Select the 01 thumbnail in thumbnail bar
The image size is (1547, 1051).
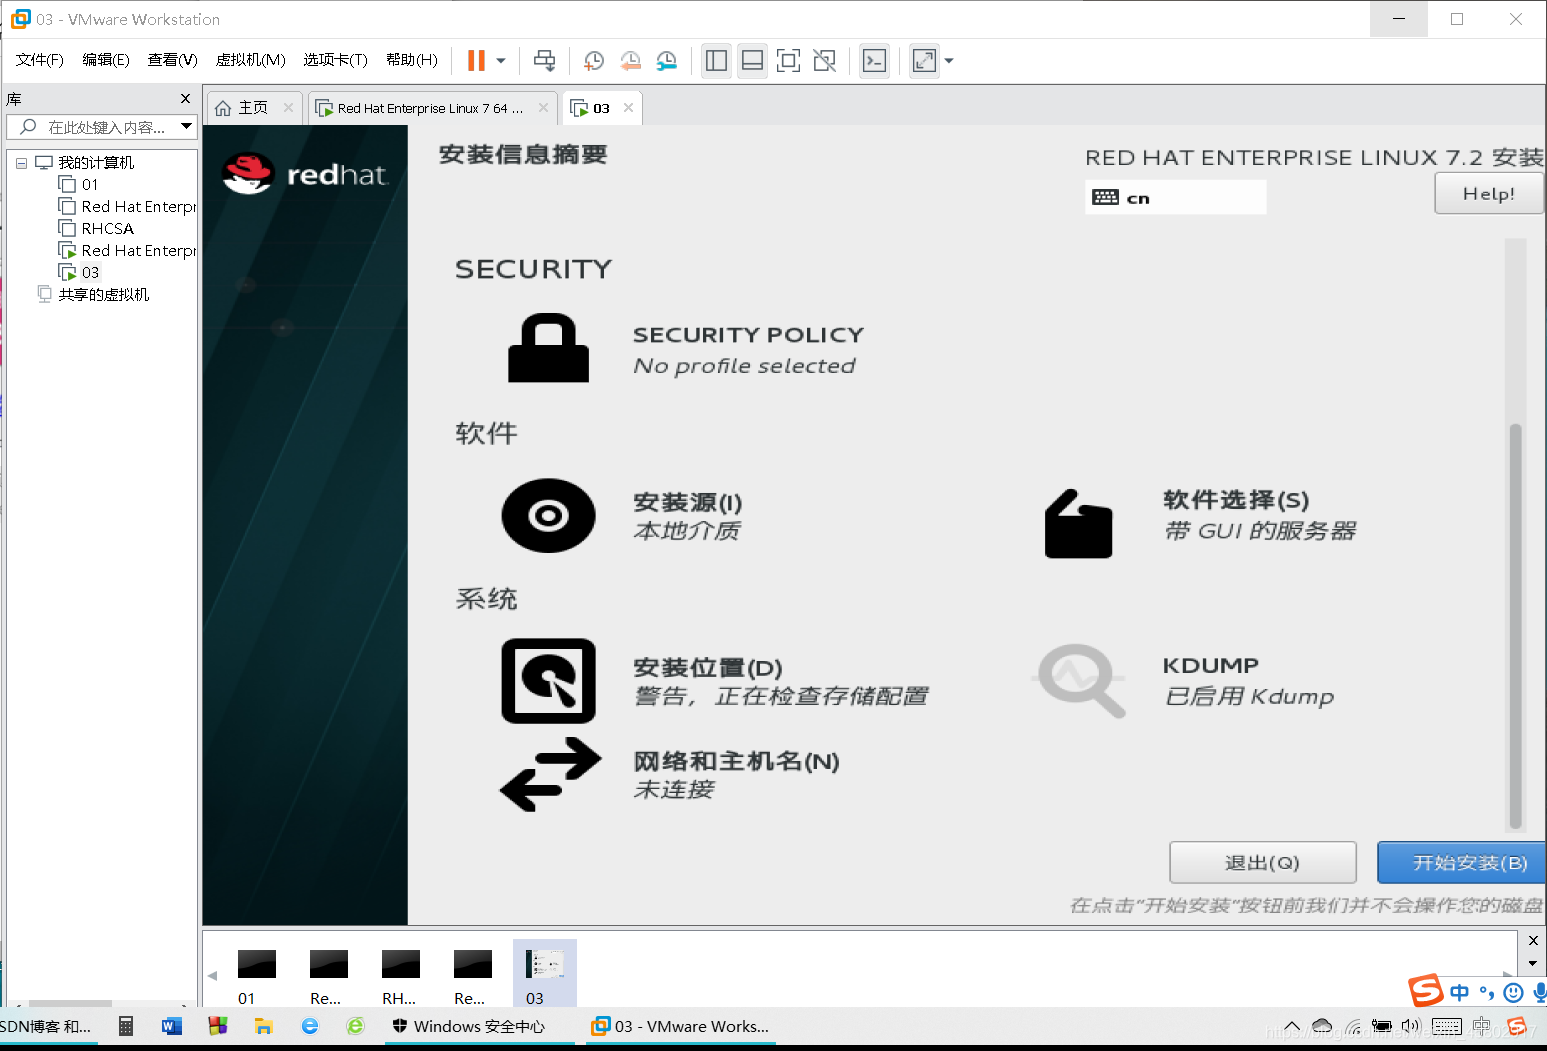coord(256,974)
